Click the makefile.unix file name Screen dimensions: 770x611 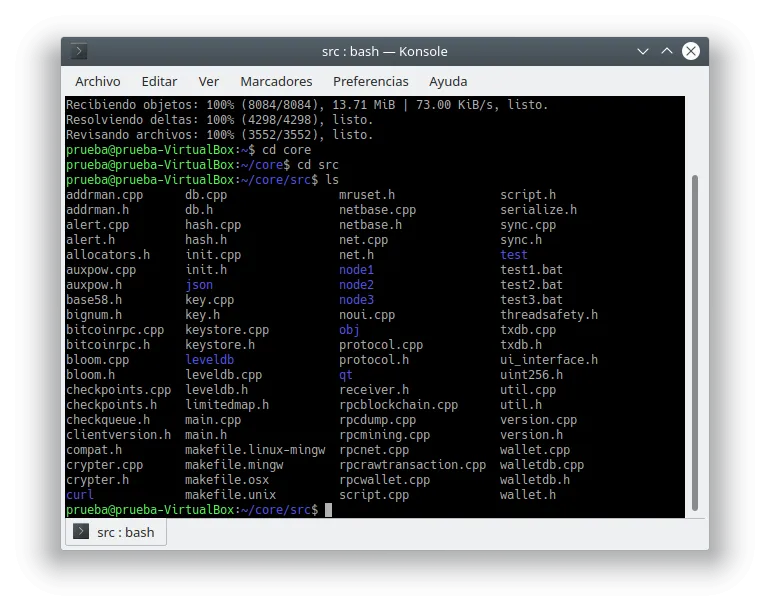(x=230, y=495)
